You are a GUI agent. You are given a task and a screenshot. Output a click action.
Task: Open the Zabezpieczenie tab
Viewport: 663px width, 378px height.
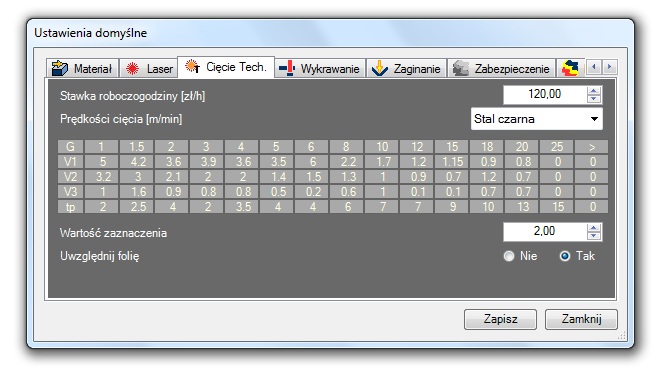coord(501,68)
